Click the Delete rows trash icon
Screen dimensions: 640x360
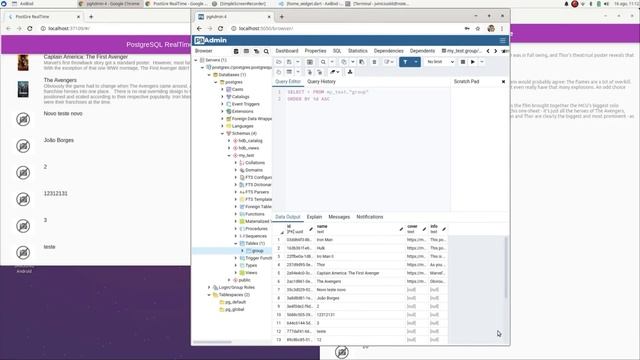pyautogui.click(x=374, y=62)
